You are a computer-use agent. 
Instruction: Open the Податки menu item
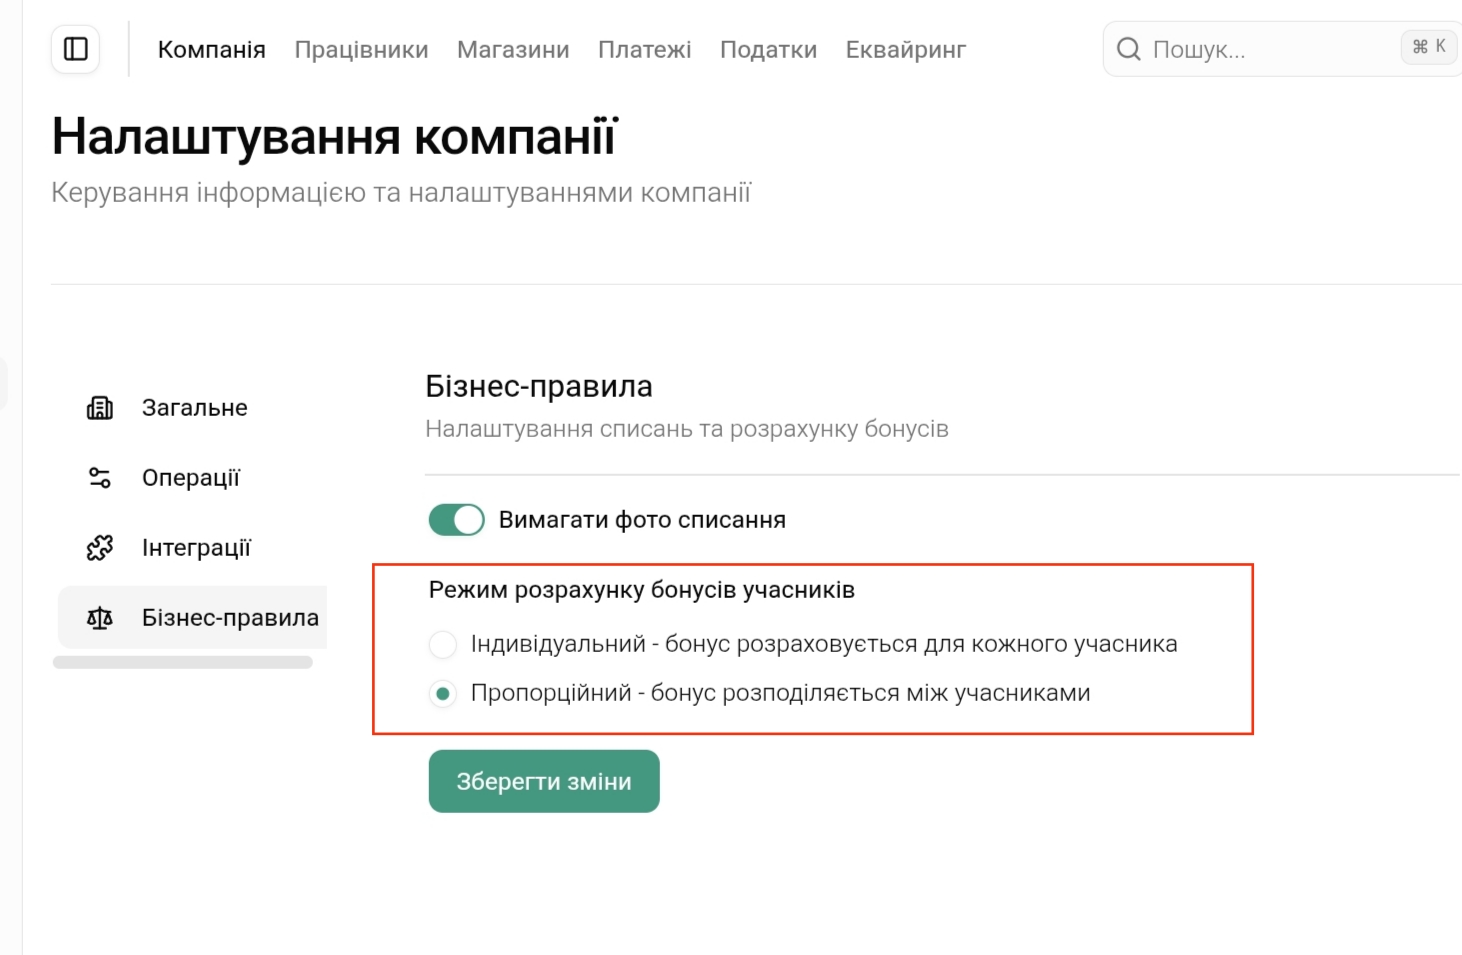(768, 50)
